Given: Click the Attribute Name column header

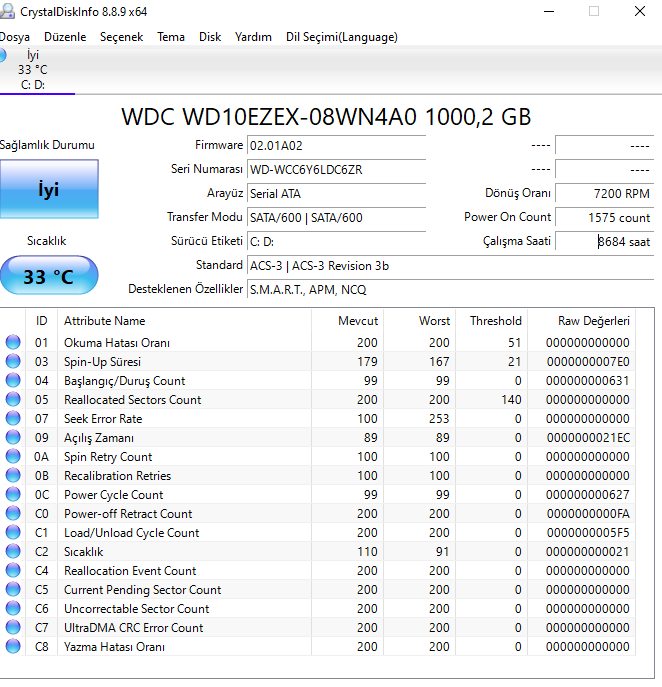Looking at the screenshot, I should (184, 321).
